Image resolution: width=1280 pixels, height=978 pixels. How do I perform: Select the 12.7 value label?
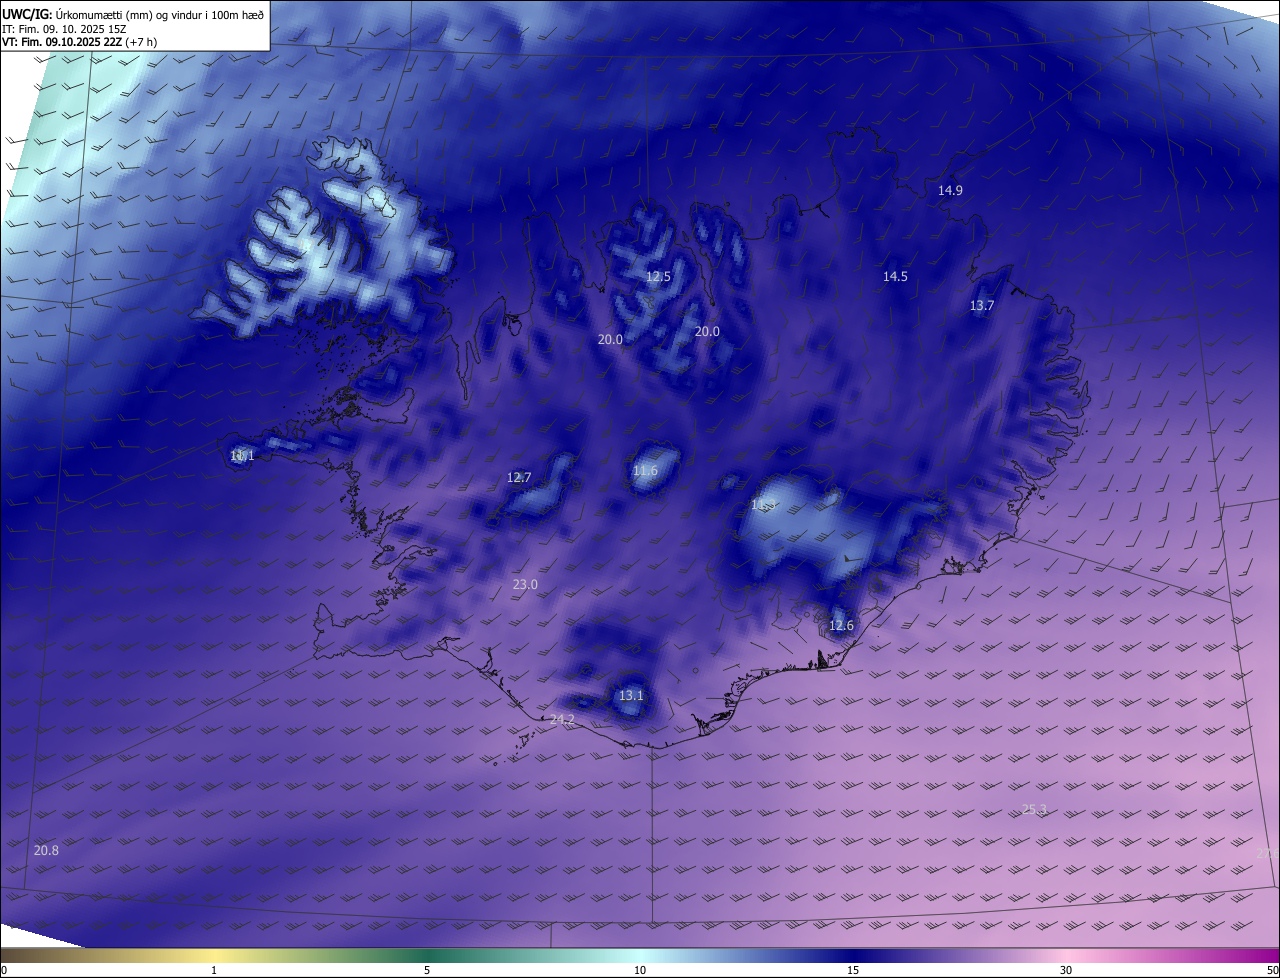pyautogui.click(x=519, y=477)
